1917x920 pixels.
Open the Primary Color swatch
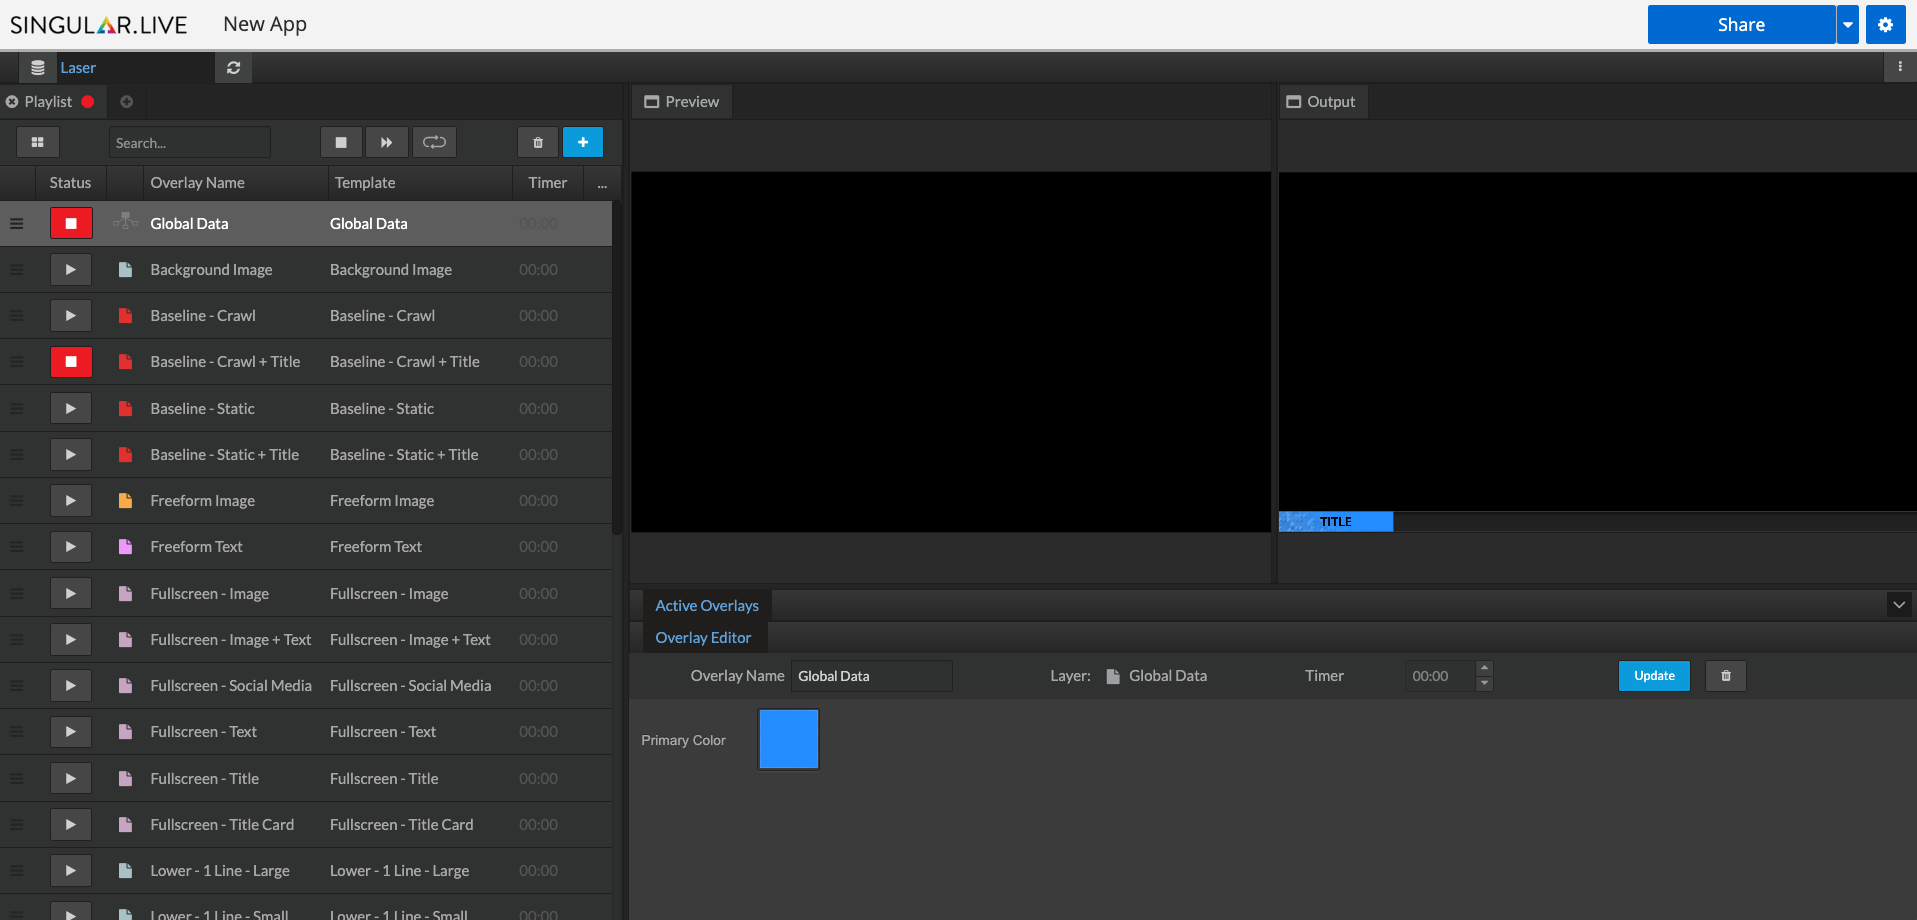789,739
